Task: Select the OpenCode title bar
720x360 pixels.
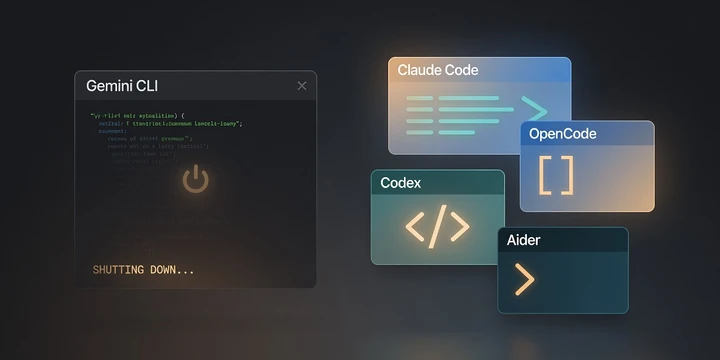Action: coord(587,134)
